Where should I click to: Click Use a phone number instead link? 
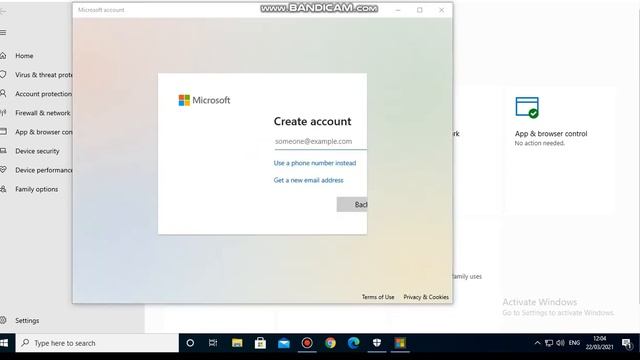click(315, 163)
